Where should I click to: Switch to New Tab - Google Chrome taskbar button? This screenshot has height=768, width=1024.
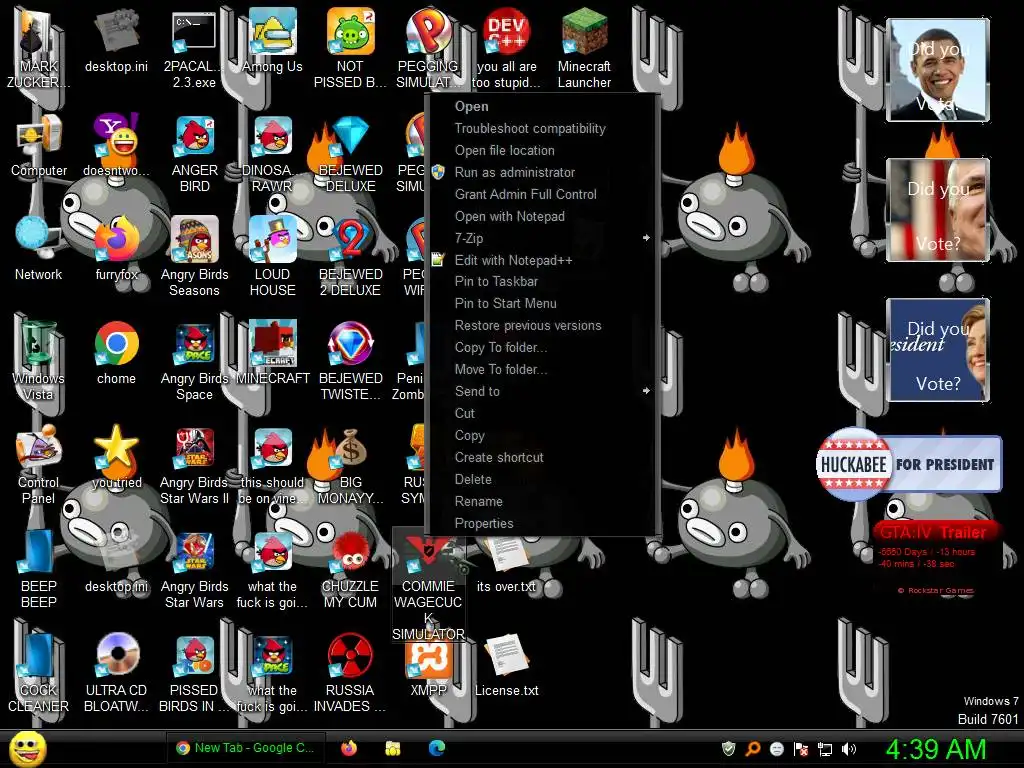click(x=245, y=748)
